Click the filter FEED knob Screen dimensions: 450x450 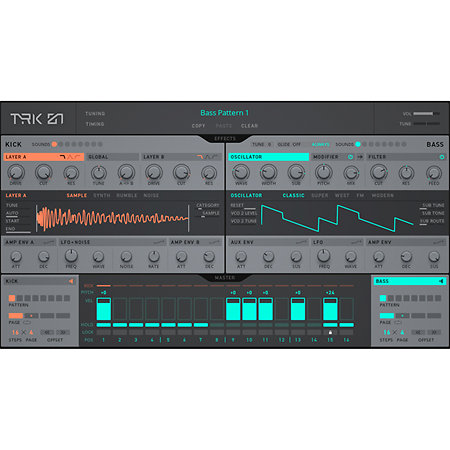[x=434, y=172]
